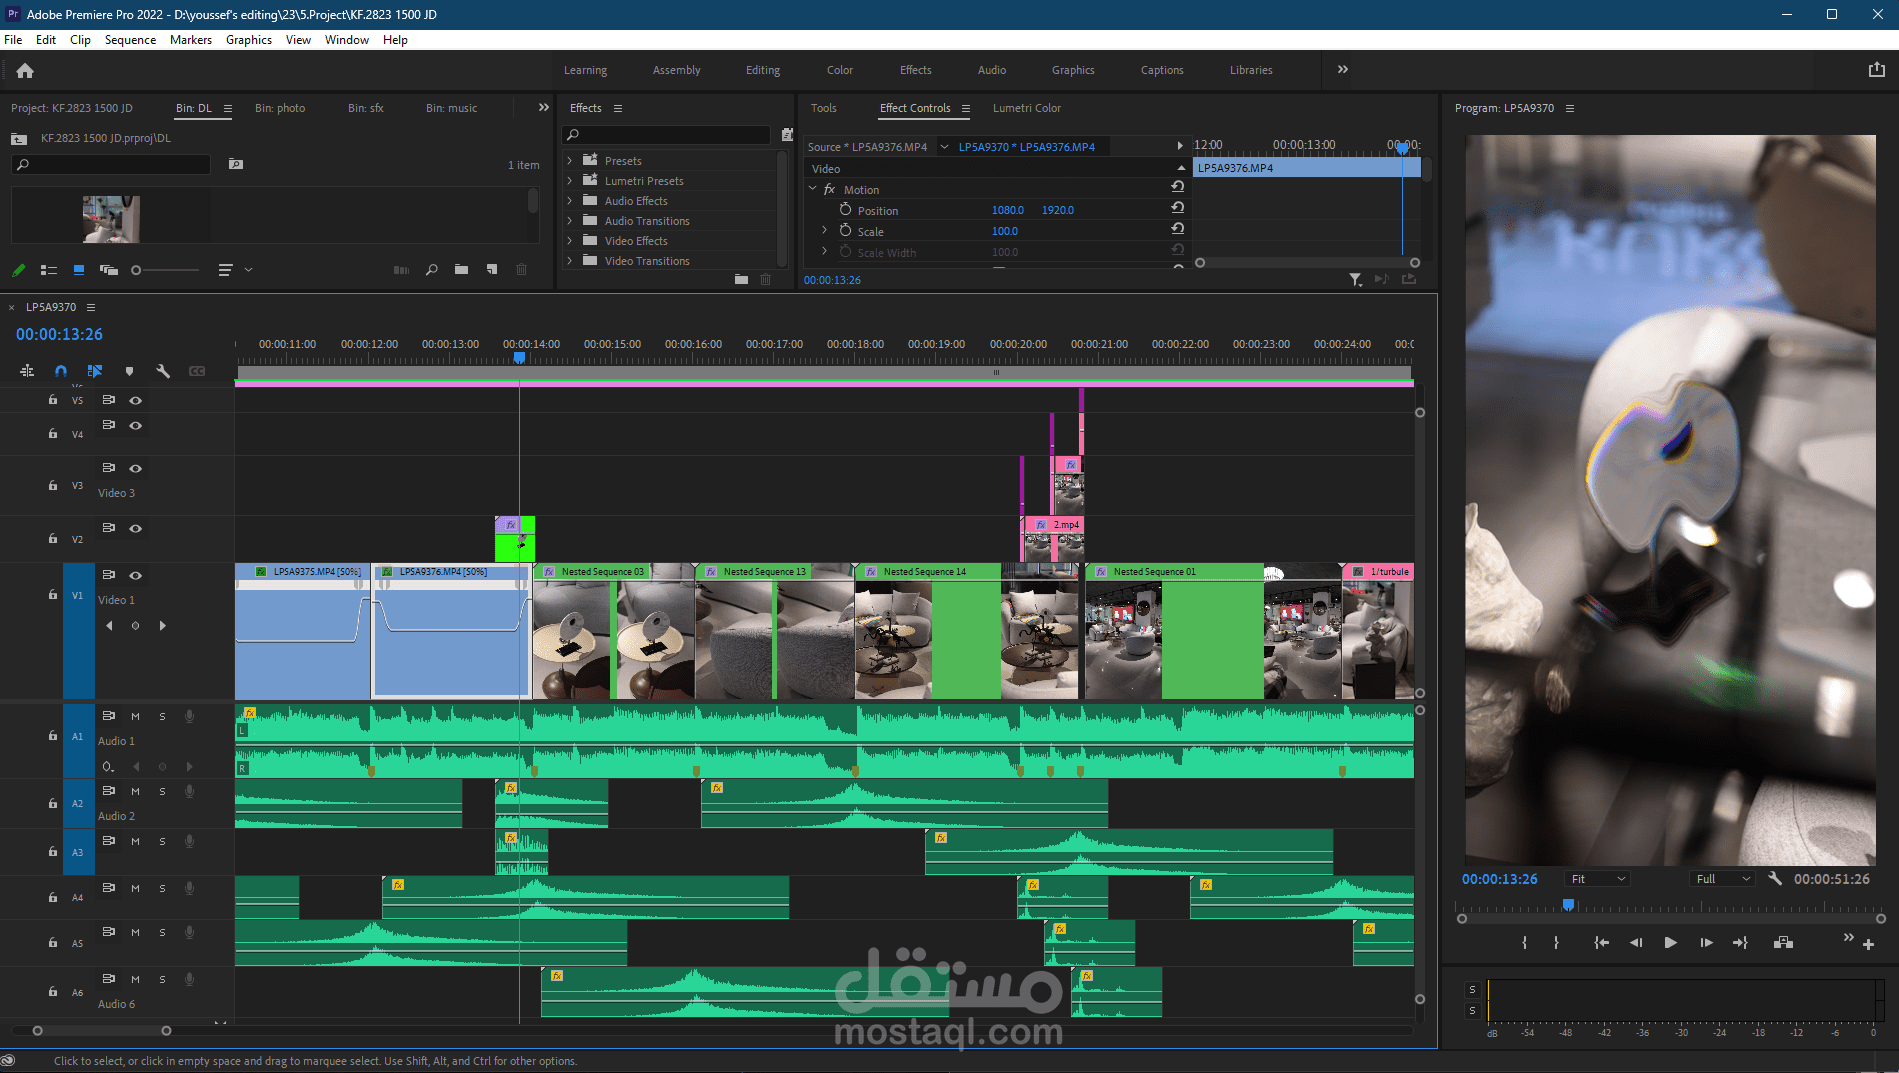Screen dimensions: 1899x1073
Task: Click the Quick Export icon
Action: [1876, 70]
